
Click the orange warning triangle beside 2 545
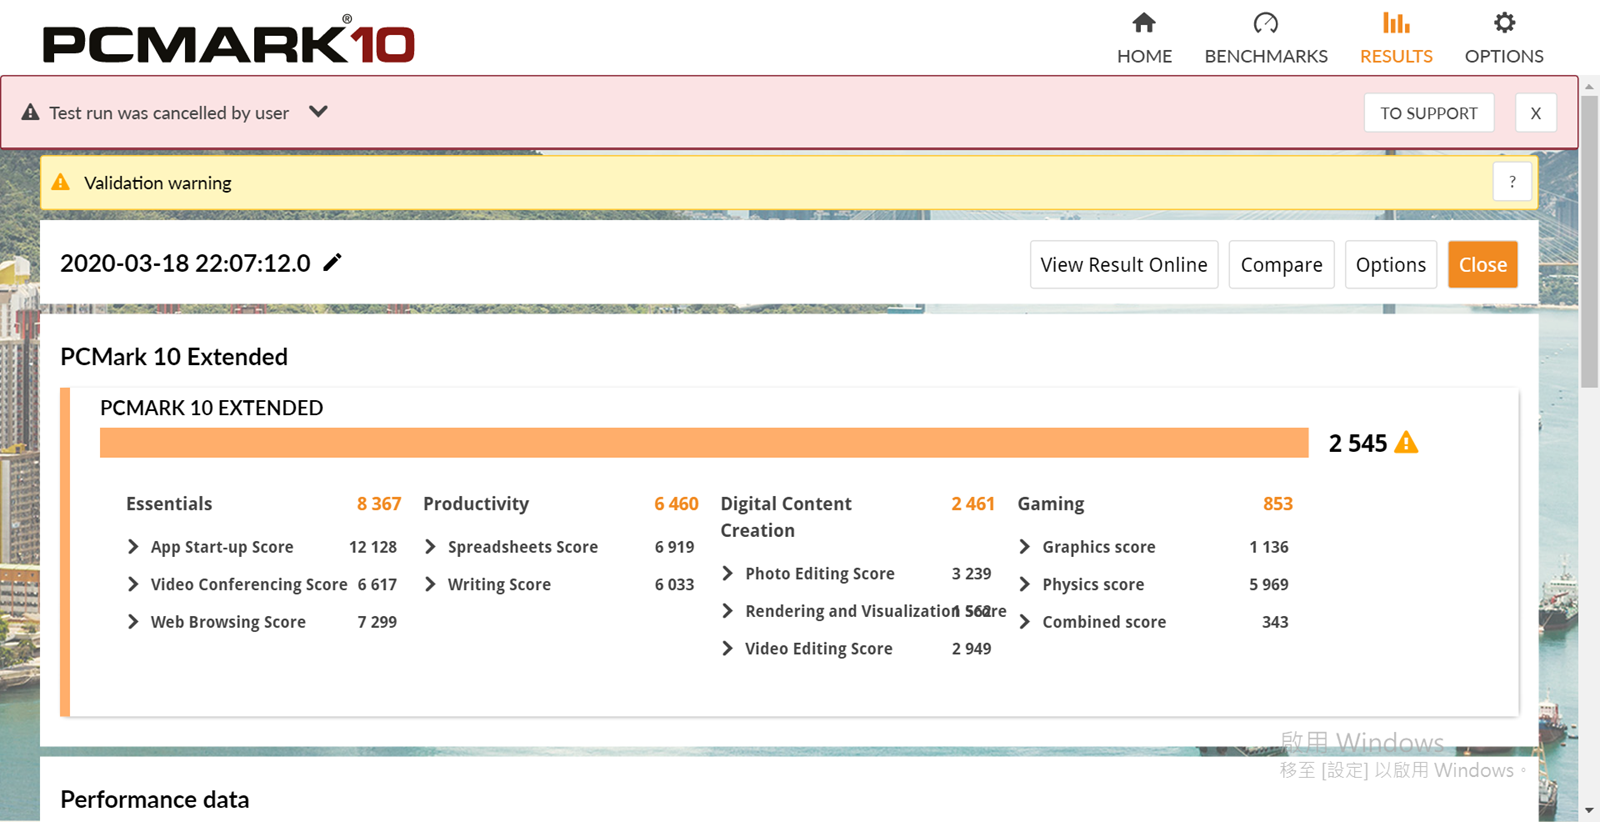[1406, 443]
